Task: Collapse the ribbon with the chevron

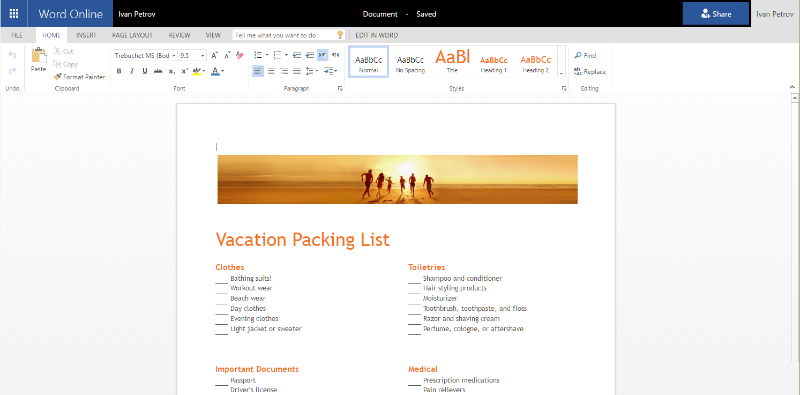Action: [793, 87]
